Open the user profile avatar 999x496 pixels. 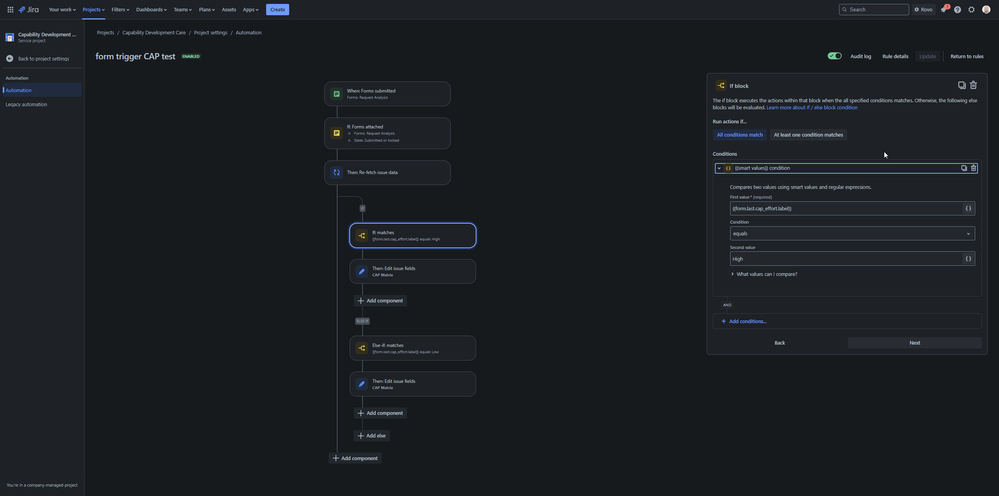tap(986, 10)
